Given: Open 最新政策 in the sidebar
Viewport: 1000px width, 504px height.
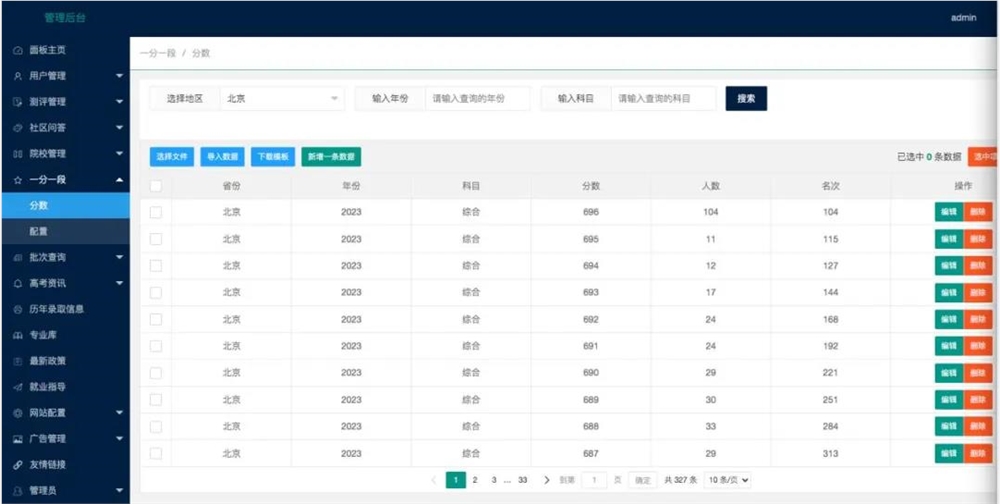Looking at the screenshot, I should coord(65,361).
